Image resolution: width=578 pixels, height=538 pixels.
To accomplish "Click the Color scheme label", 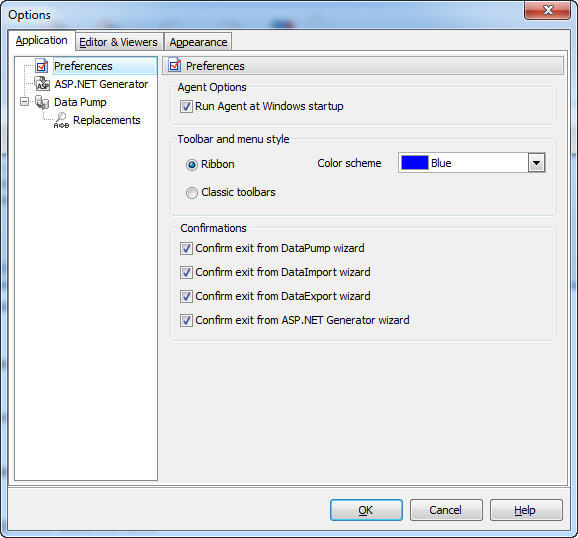I will (349, 163).
